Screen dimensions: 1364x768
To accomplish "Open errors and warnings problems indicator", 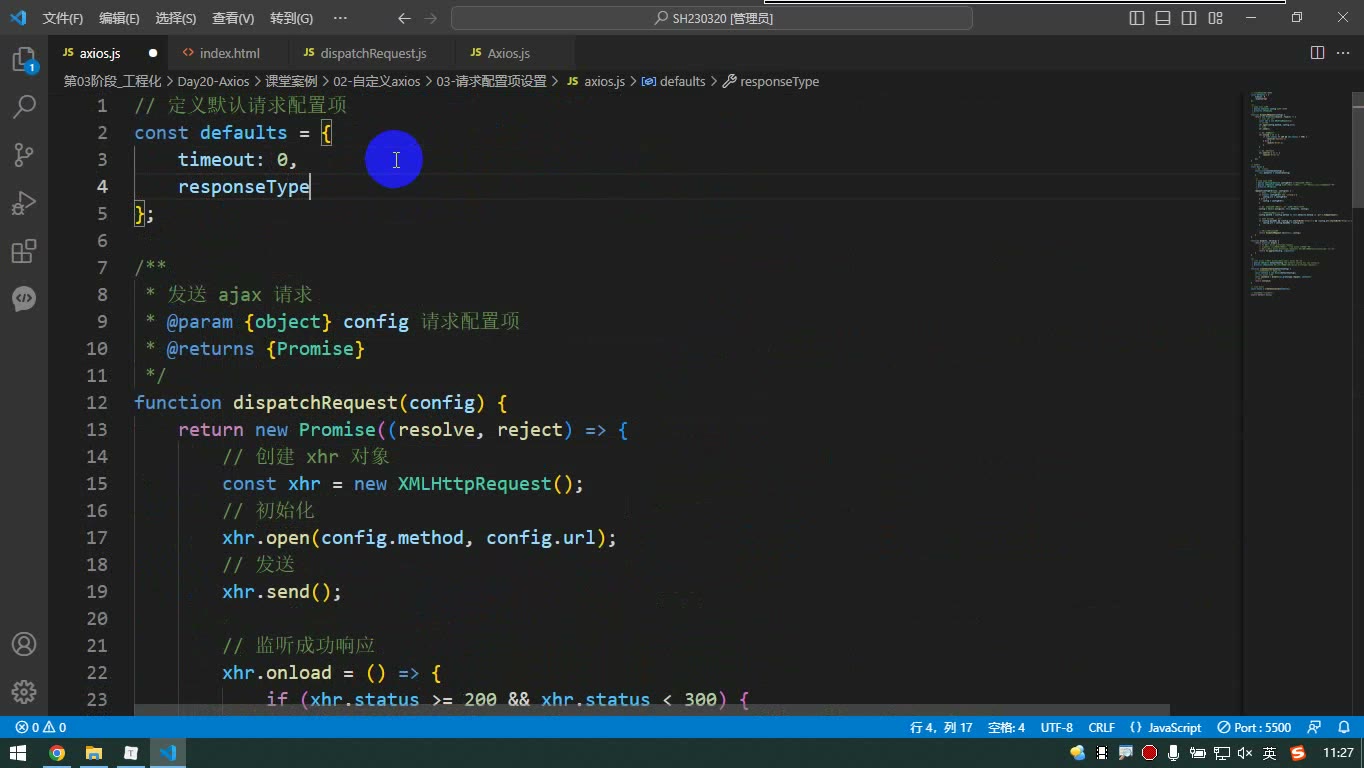I will pos(41,728).
